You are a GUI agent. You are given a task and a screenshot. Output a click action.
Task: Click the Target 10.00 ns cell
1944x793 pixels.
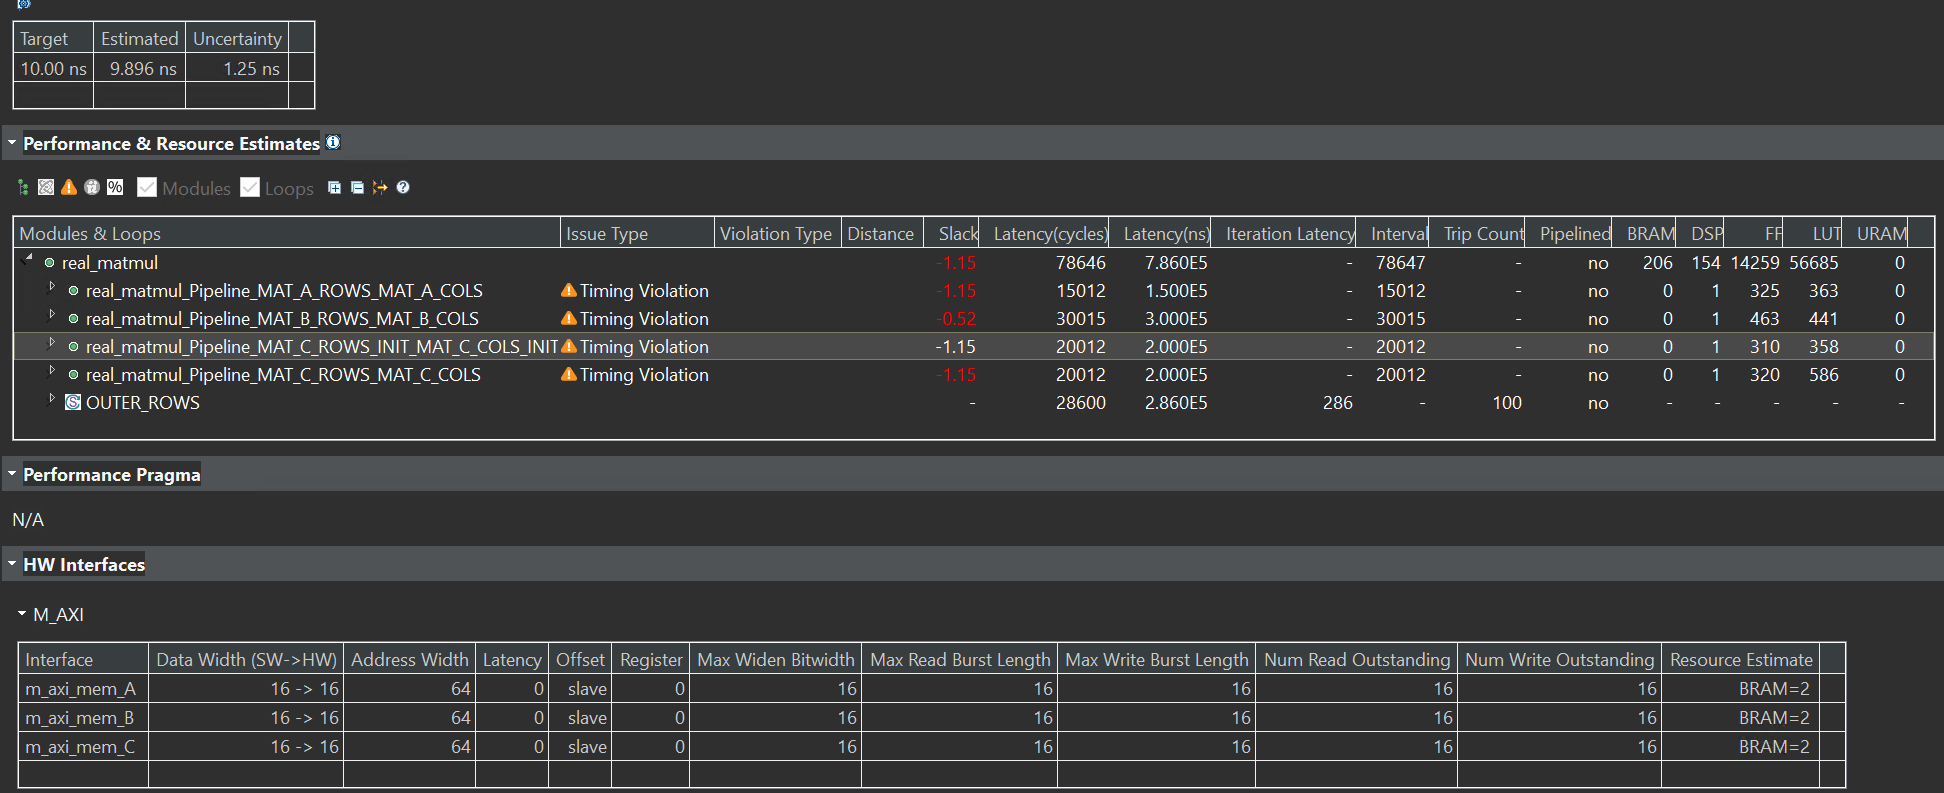pos(53,68)
